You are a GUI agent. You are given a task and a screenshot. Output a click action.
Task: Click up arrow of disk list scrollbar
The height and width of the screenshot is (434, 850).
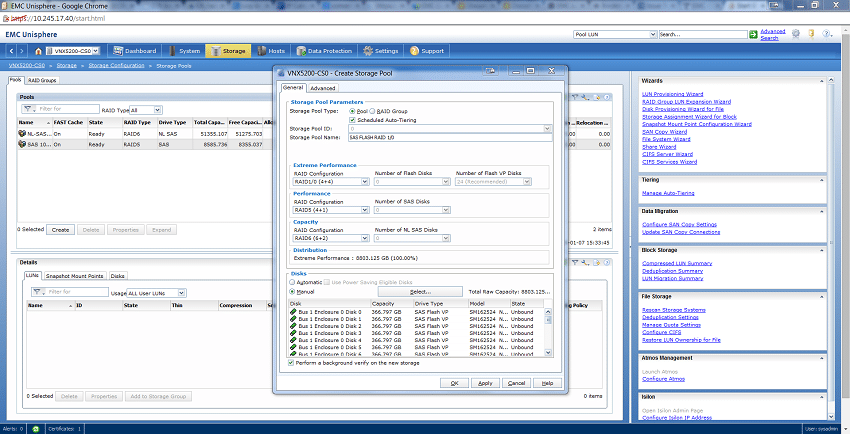548,312
